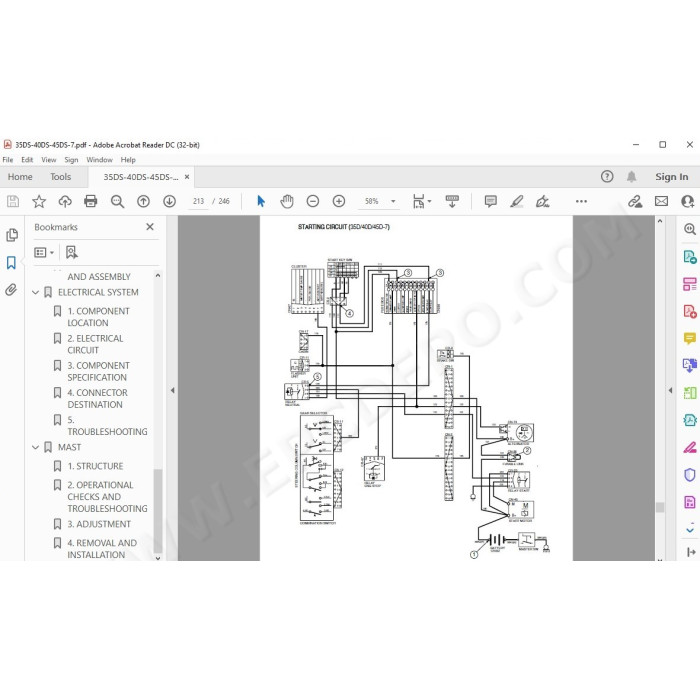This screenshot has width=700, height=700.
Task: Zoom in with the plus circle icon
Action: (x=339, y=201)
